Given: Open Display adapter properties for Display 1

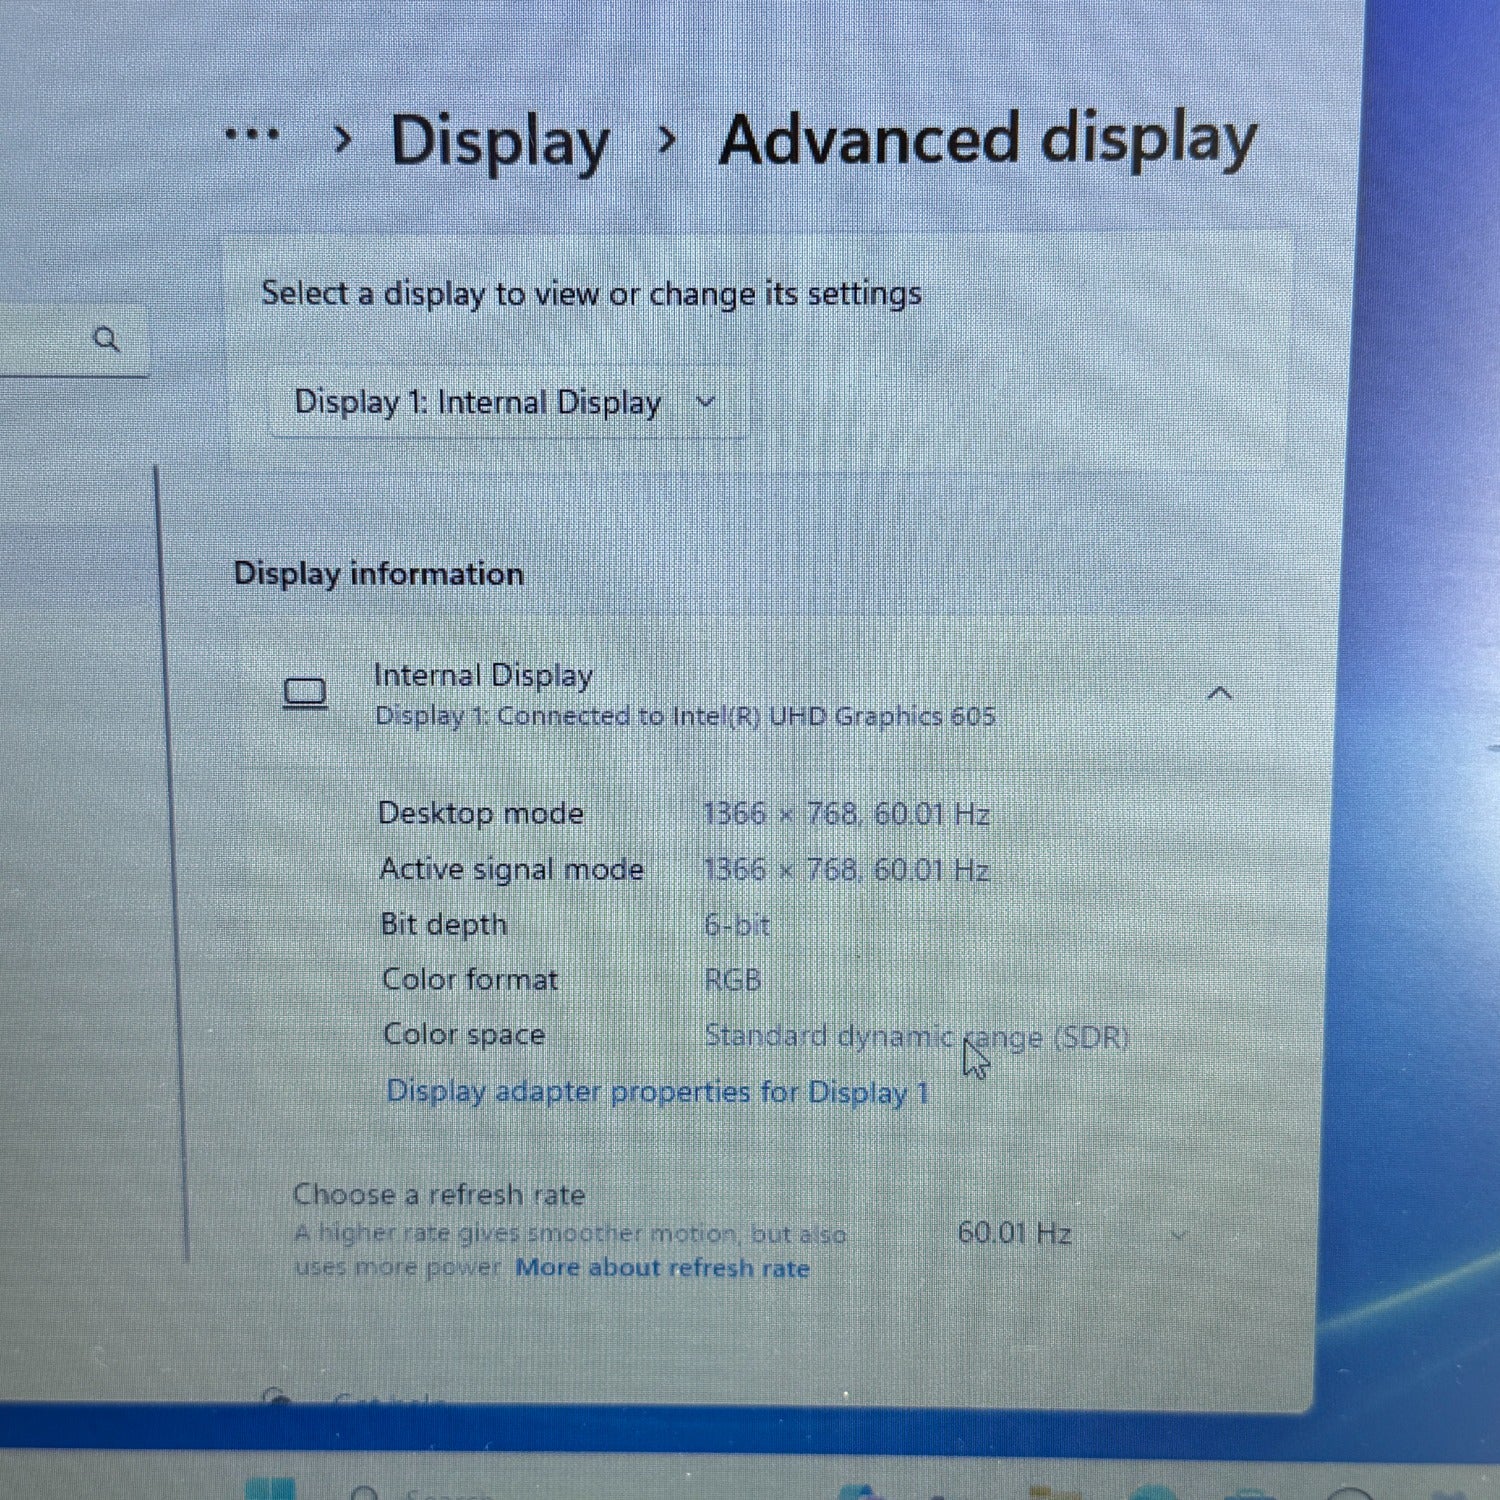Looking at the screenshot, I should (x=657, y=1091).
